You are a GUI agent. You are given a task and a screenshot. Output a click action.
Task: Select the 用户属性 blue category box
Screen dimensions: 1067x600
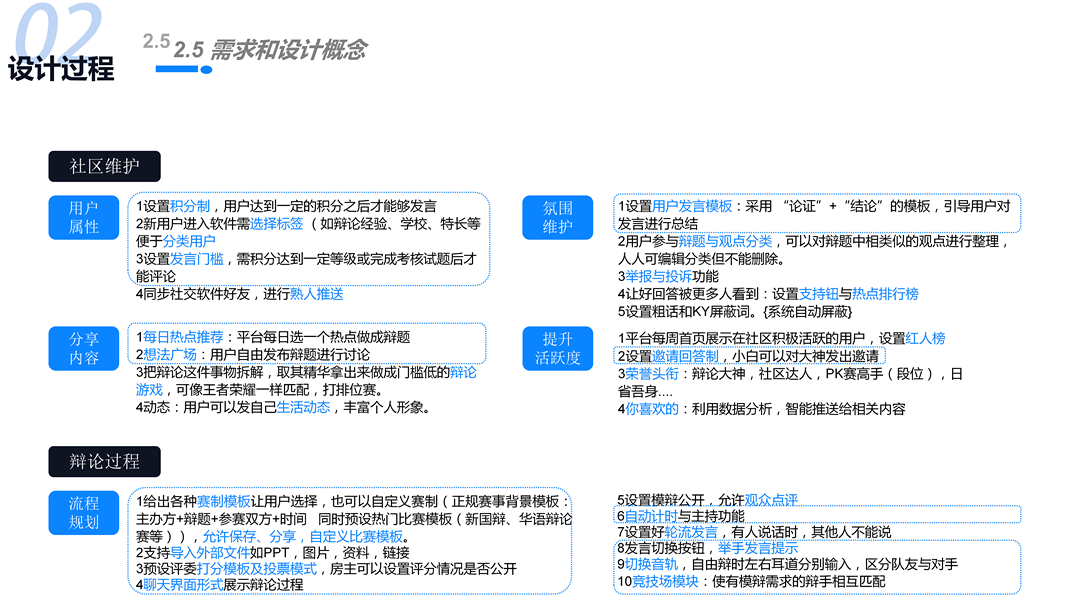pyautogui.click(x=84, y=218)
